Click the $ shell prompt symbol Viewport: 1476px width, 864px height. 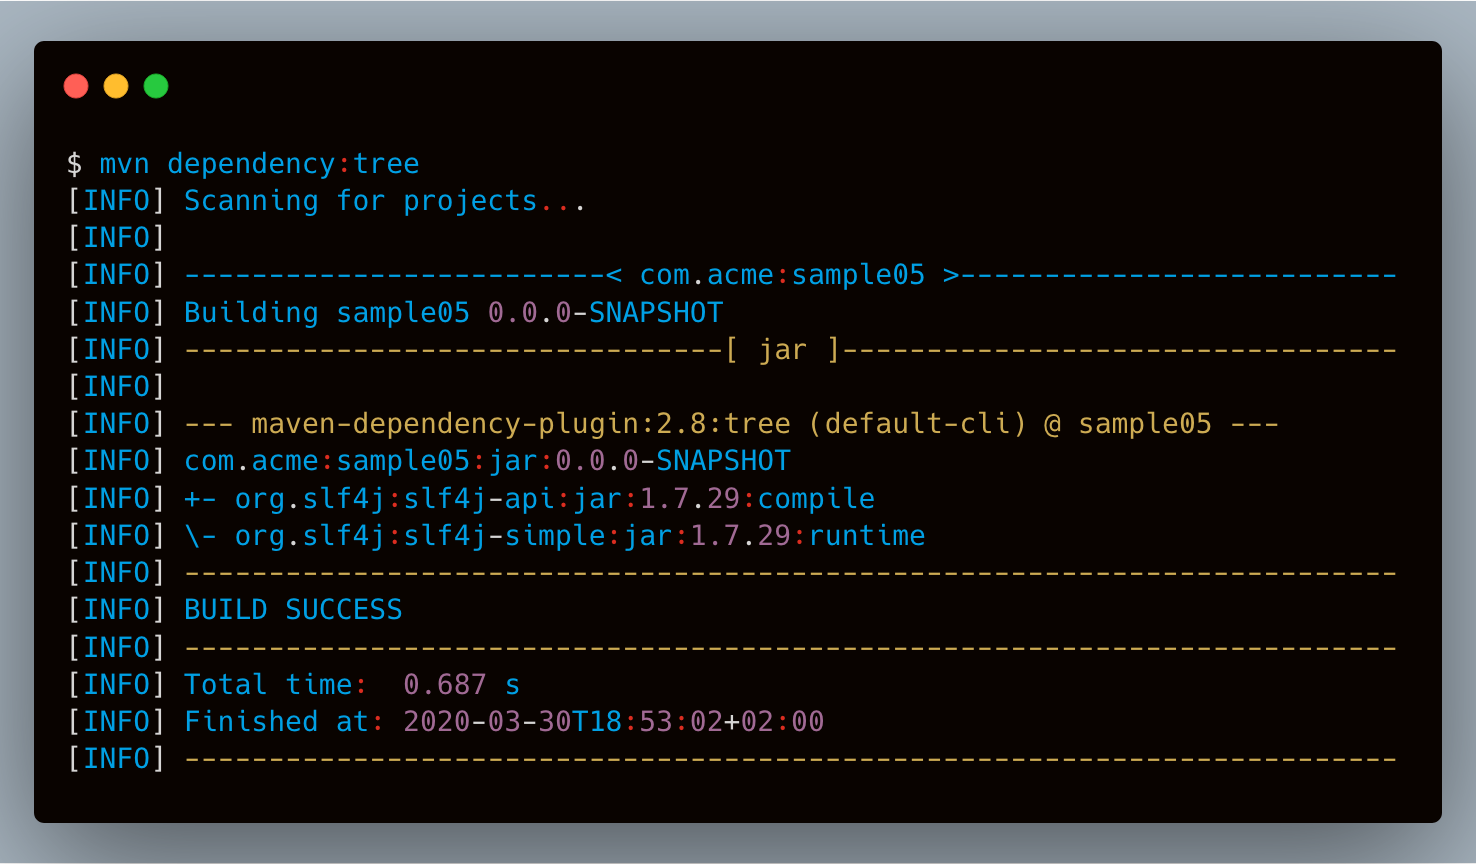click(74, 164)
